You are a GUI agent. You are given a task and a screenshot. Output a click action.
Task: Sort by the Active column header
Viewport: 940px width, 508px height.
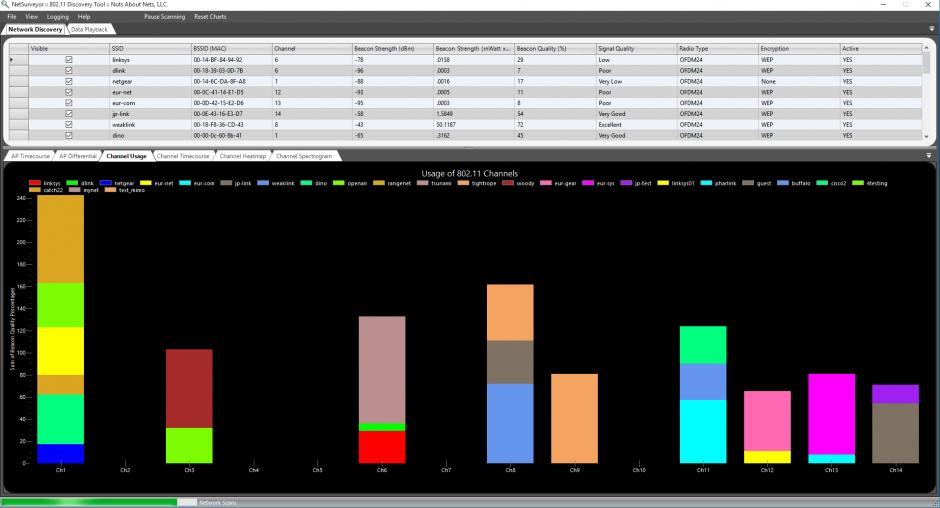[880, 49]
